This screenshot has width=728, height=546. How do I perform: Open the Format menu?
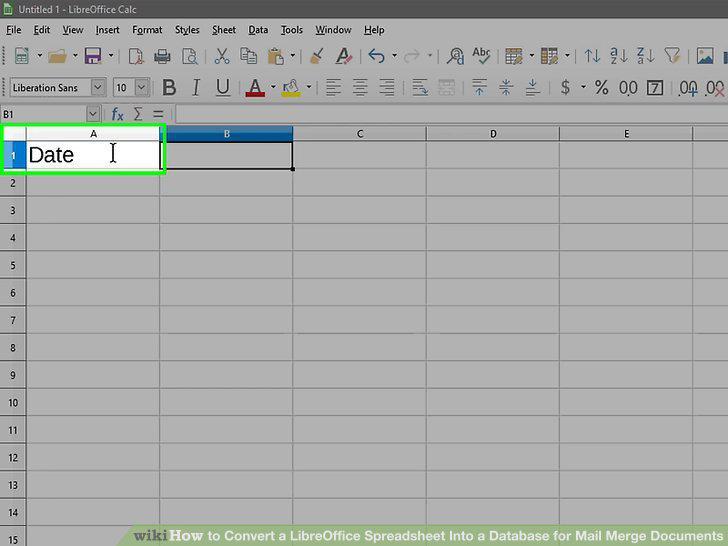(x=147, y=30)
